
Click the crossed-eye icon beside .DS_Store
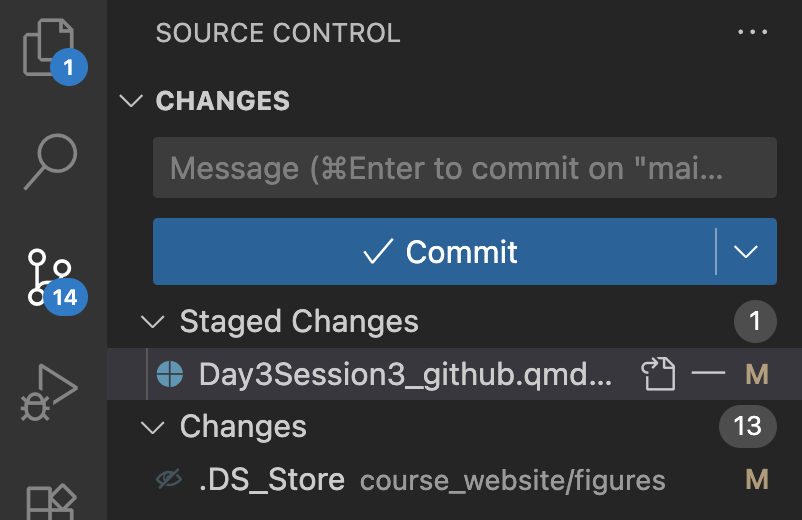click(x=169, y=479)
